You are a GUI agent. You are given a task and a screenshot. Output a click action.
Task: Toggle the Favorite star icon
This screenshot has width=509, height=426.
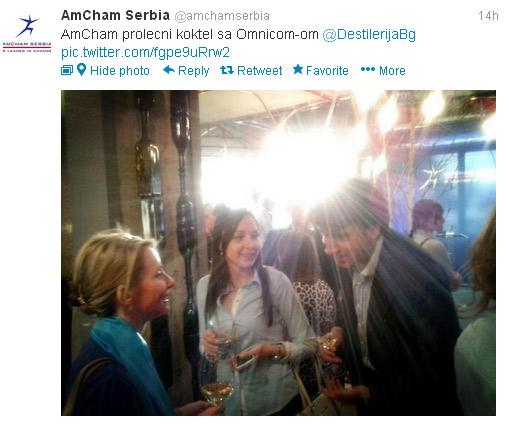298,69
